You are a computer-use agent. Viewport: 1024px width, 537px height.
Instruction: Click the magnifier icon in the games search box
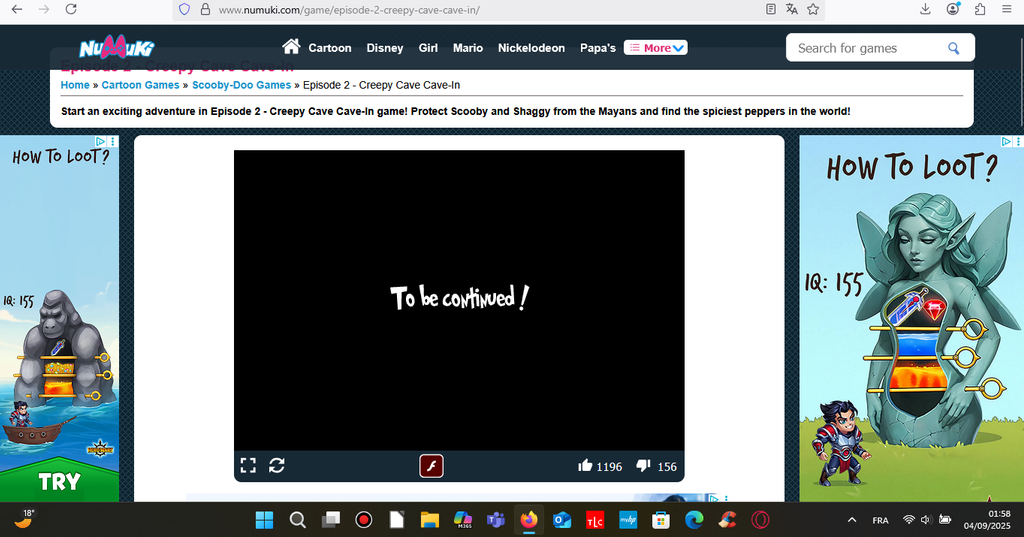click(x=954, y=48)
